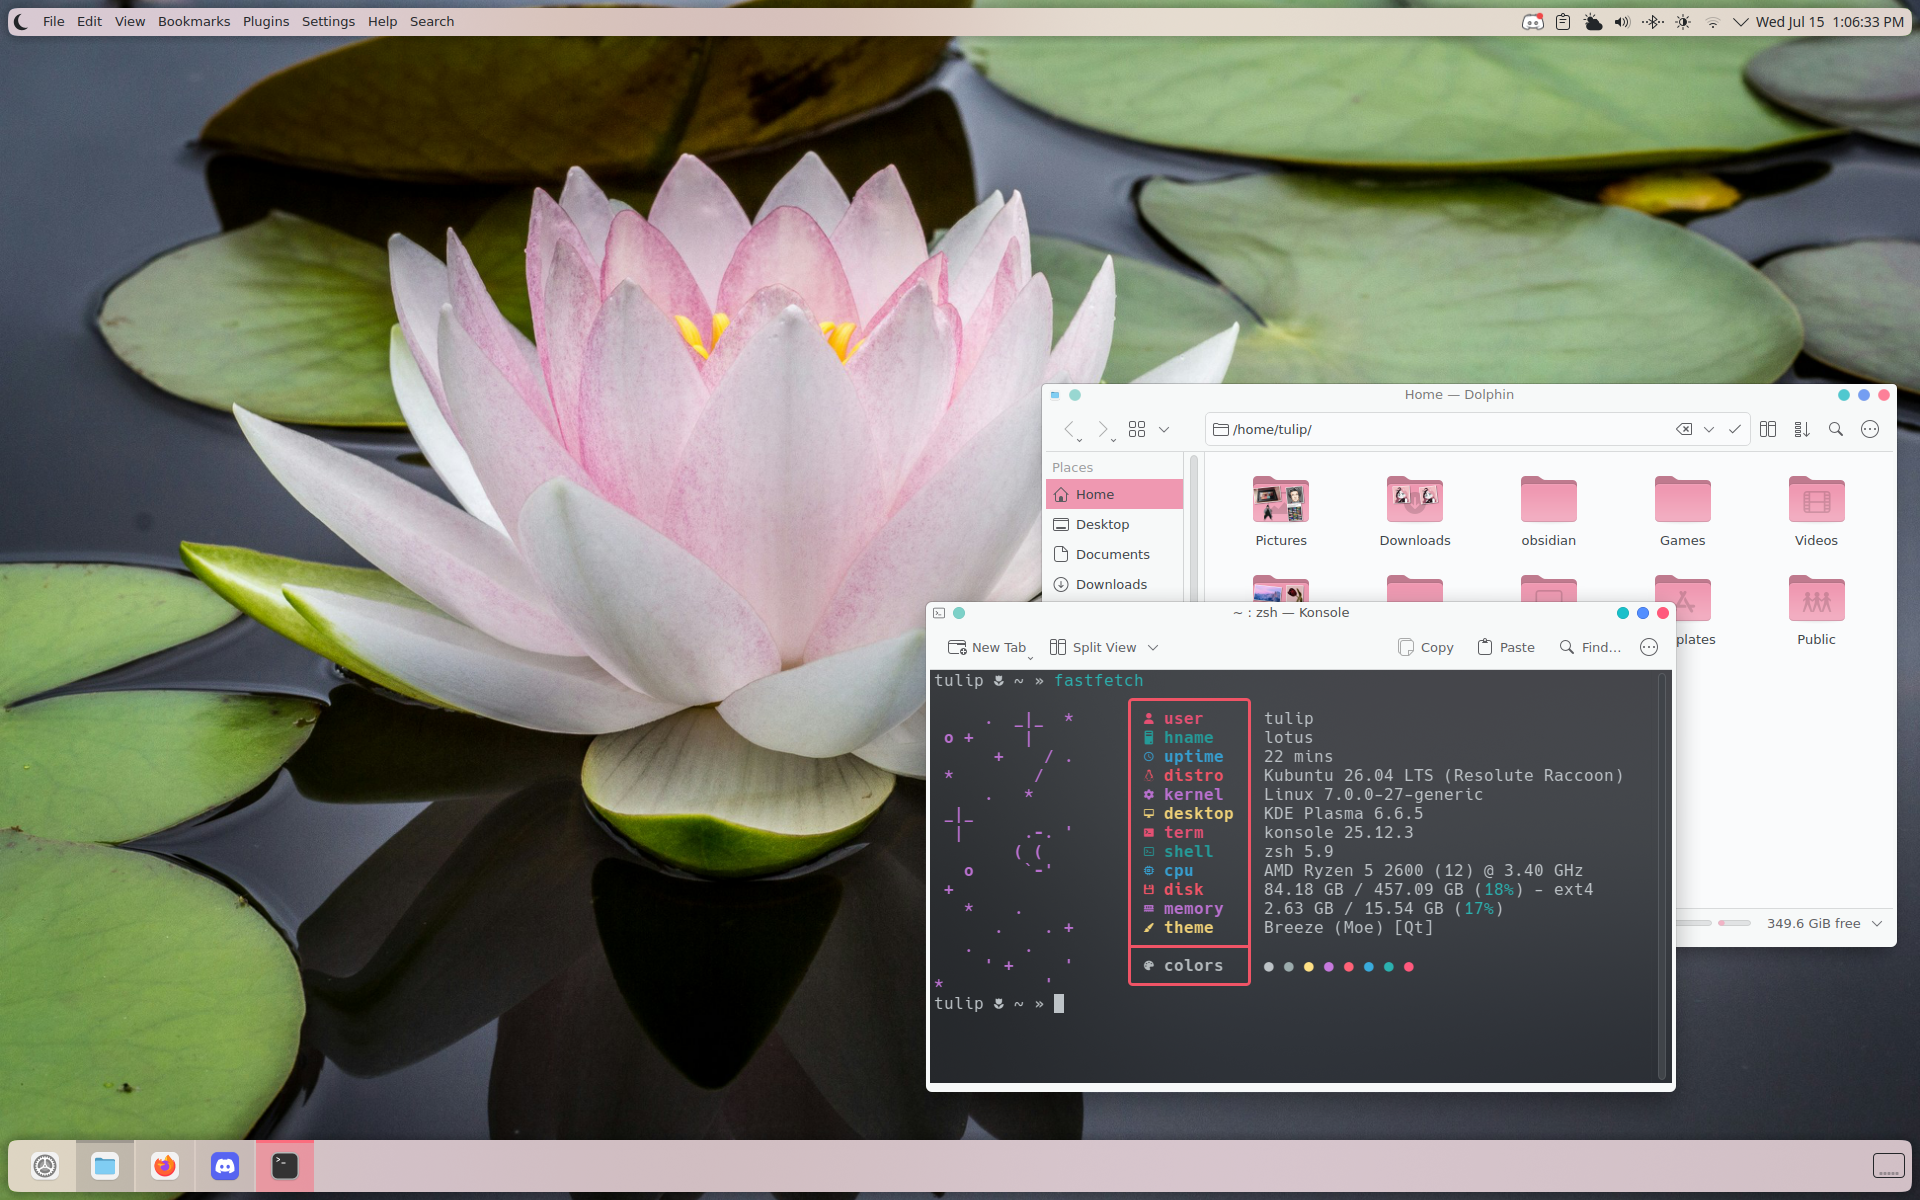Open the volume tray icon
The image size is (1920, 1200).
click(x=1623, y=21)
